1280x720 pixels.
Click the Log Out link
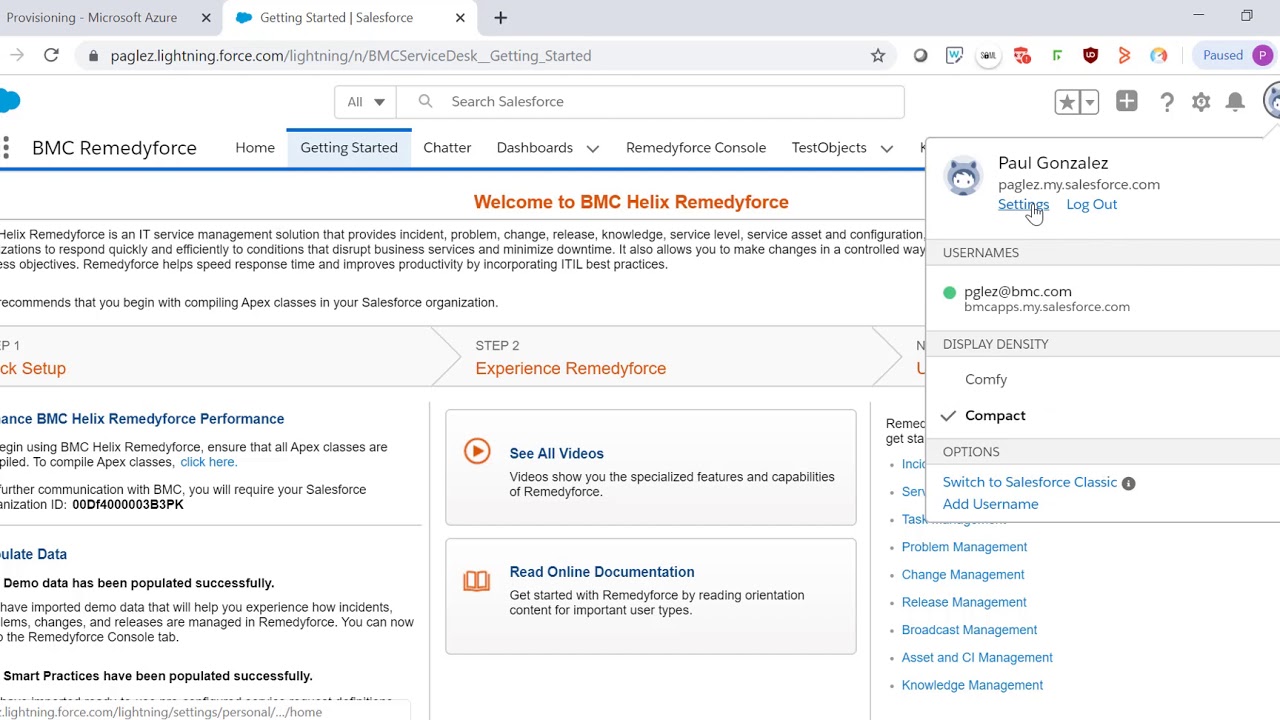pyautogui.click(x=1091, y=205)
